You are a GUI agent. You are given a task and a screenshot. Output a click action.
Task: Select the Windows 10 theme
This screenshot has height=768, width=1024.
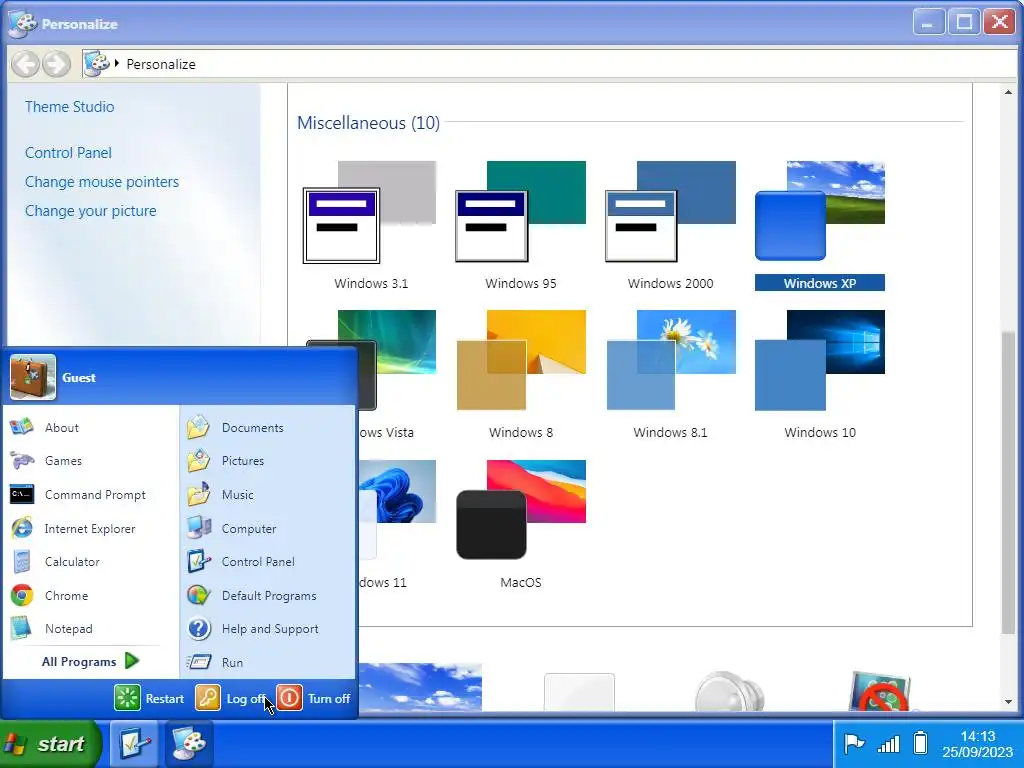[820, 375]
